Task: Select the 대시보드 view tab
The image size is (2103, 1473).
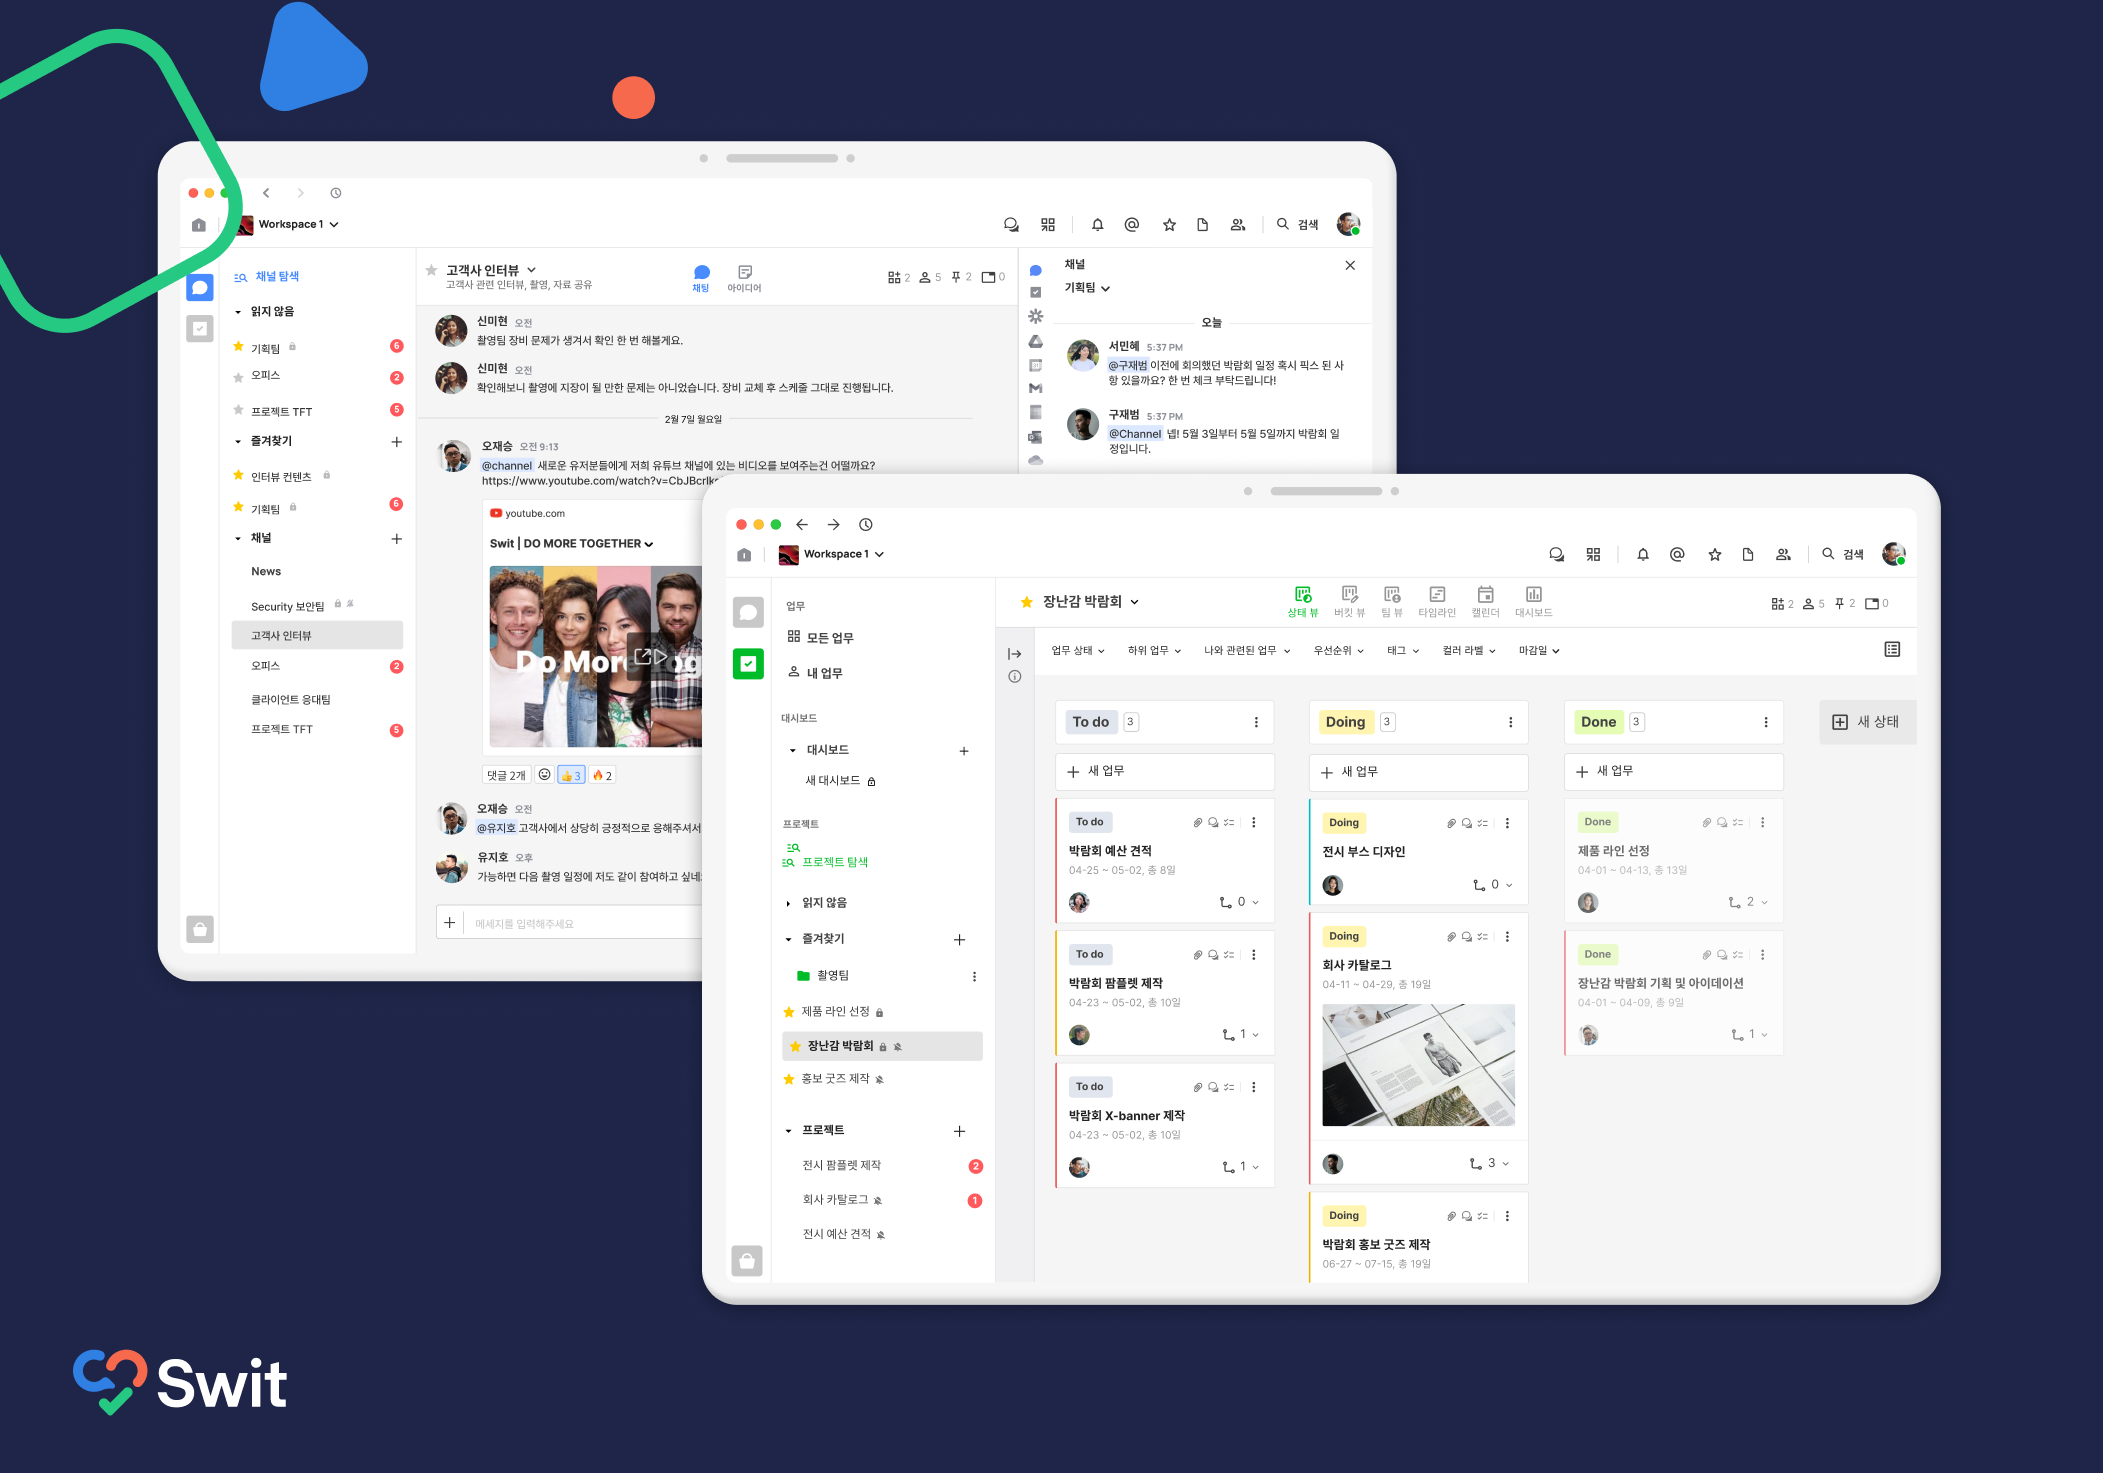Action: (1533, 600)
